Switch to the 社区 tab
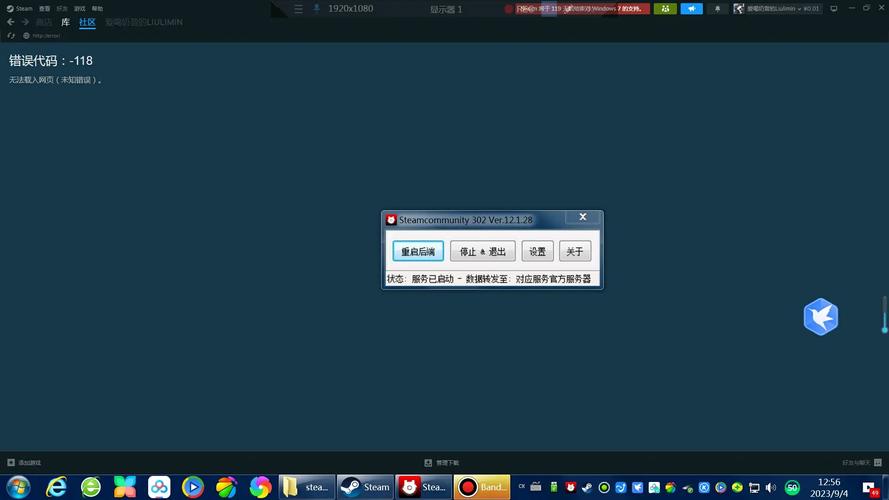The width and height of the screenshot is (889, 500). point(87,22)
